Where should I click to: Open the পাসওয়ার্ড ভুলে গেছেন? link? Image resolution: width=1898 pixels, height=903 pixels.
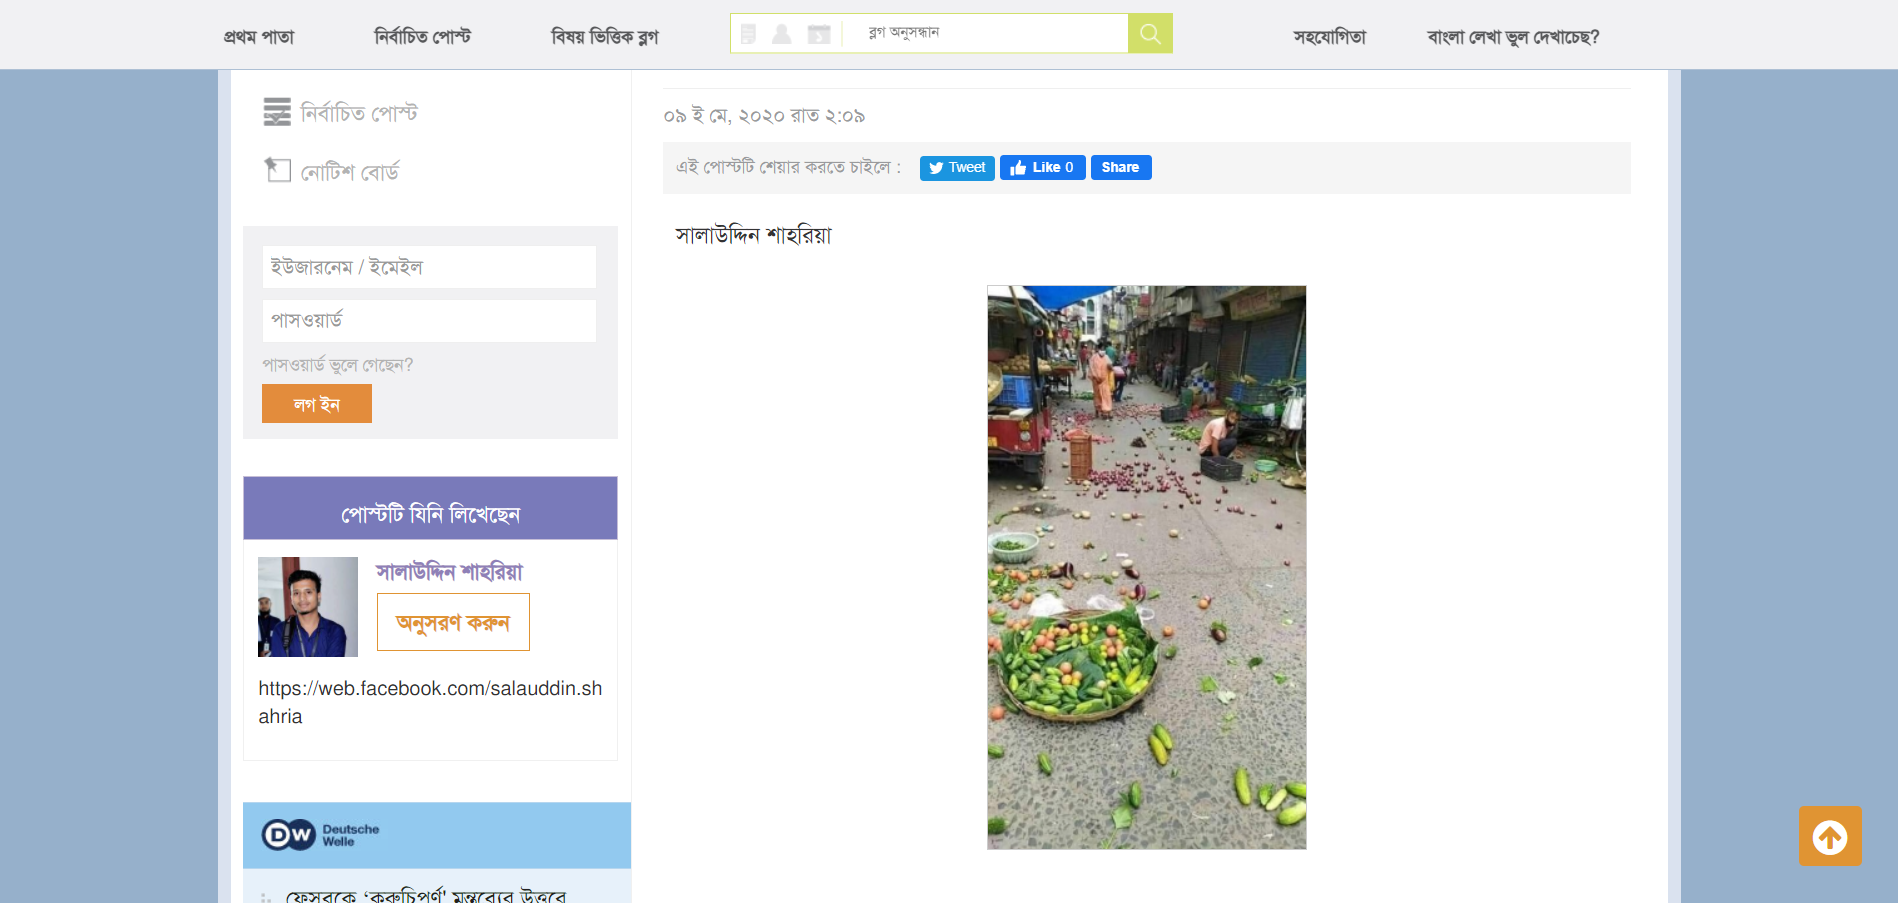338,365
